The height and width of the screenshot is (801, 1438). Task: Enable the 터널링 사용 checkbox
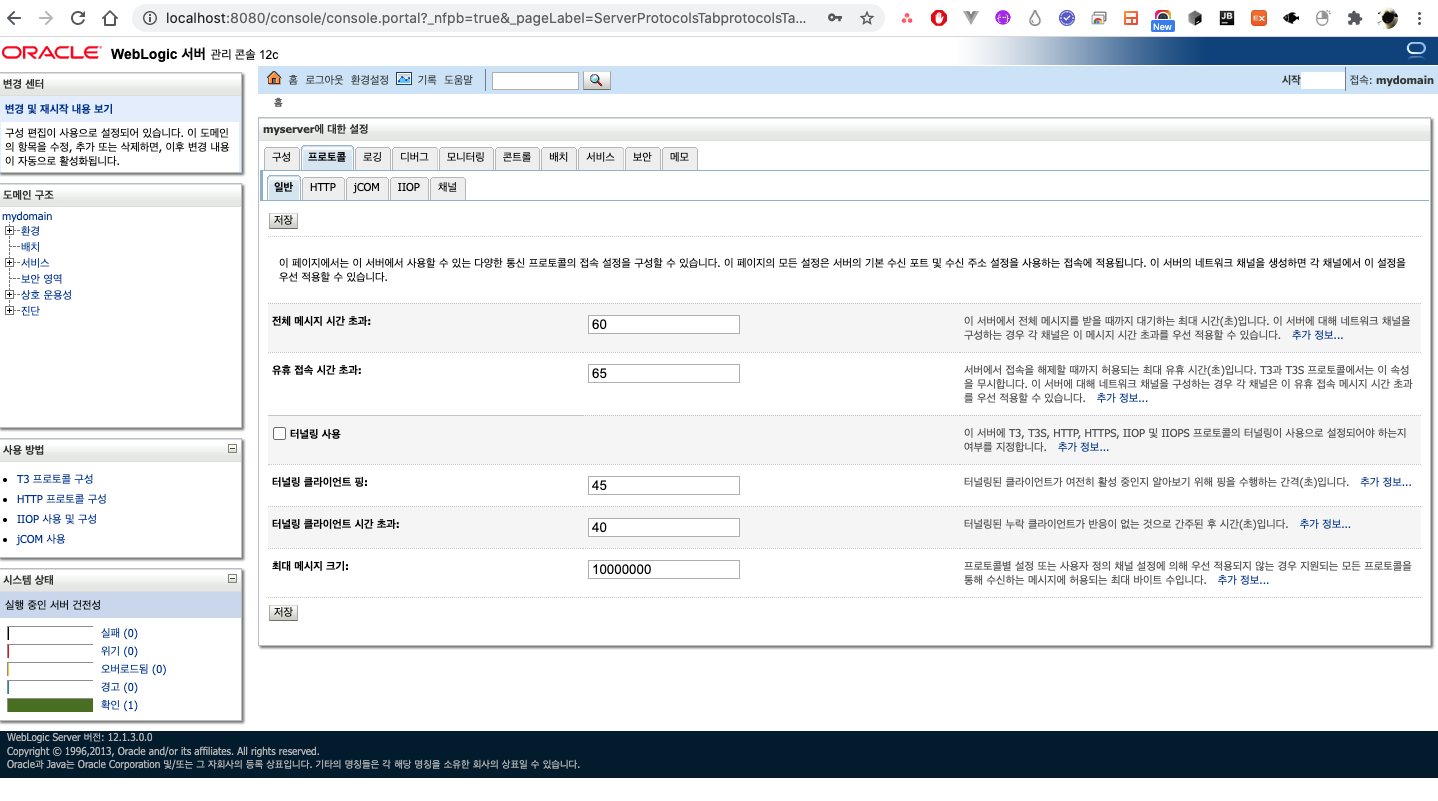click(280, 434)
